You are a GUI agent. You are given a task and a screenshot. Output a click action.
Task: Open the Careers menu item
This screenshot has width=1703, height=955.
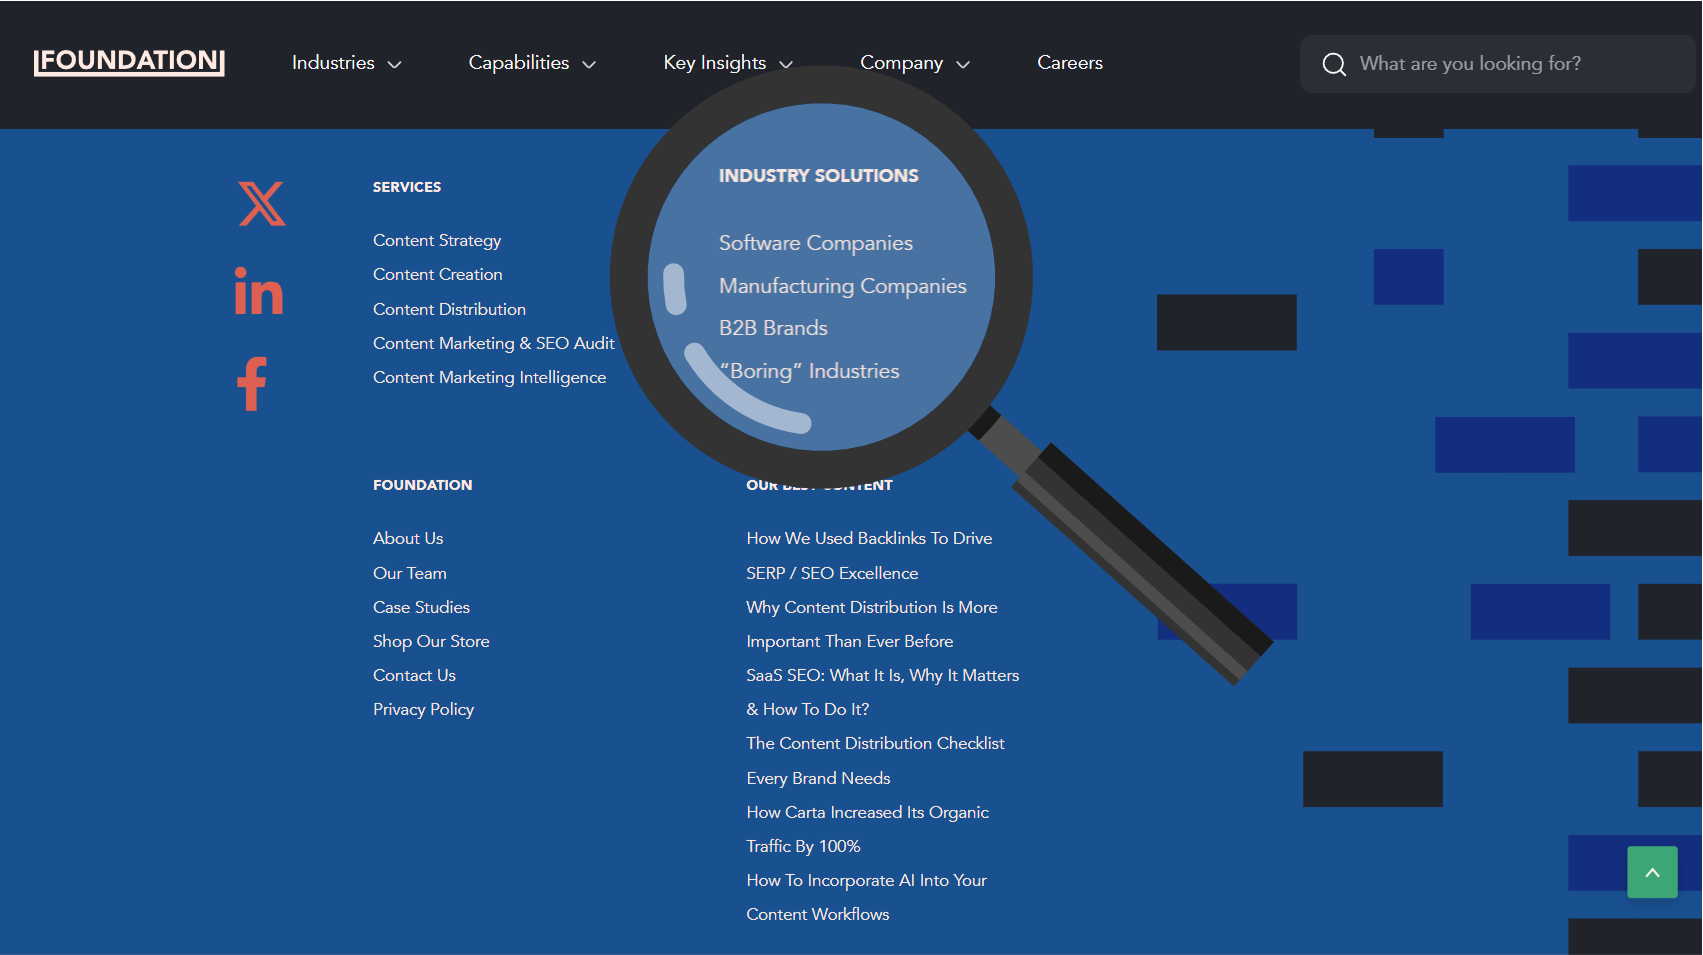point(1069,63)
